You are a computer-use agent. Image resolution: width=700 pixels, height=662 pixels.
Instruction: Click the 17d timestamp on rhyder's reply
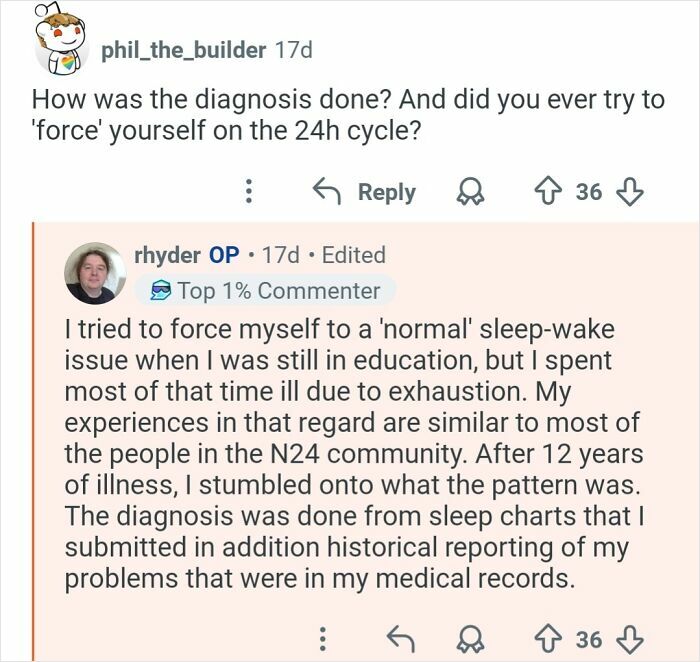pos(280,255)
